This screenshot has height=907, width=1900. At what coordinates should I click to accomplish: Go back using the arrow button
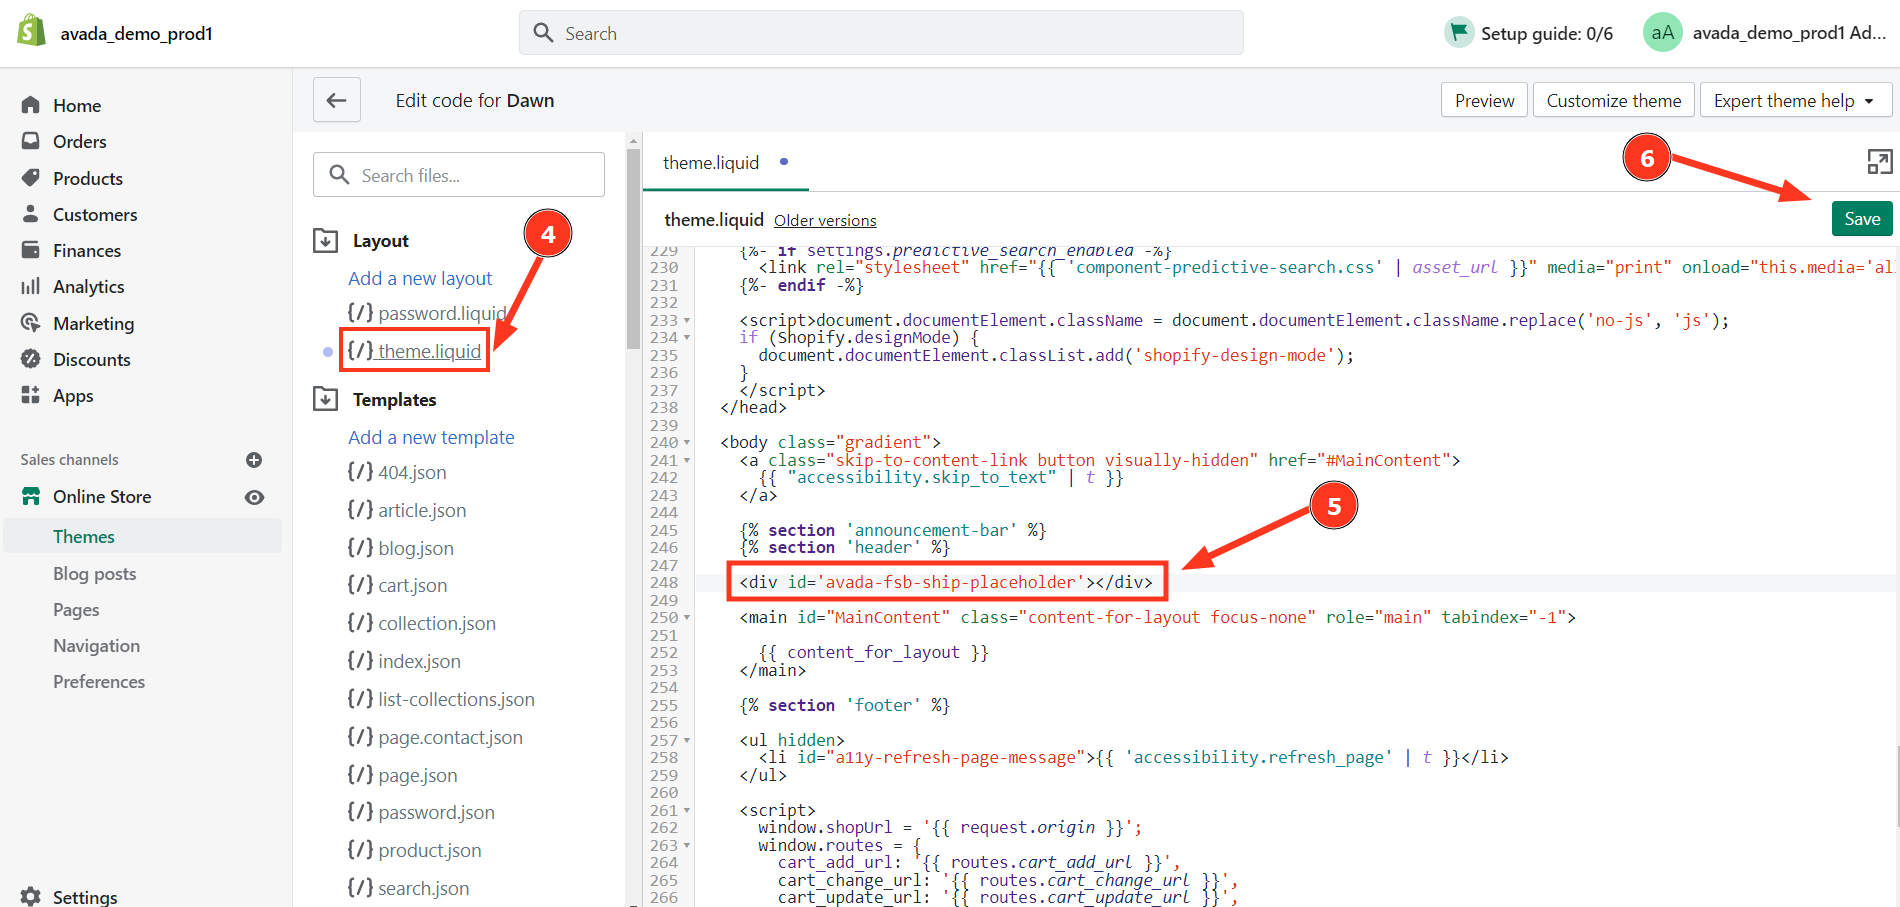(337, 100)
